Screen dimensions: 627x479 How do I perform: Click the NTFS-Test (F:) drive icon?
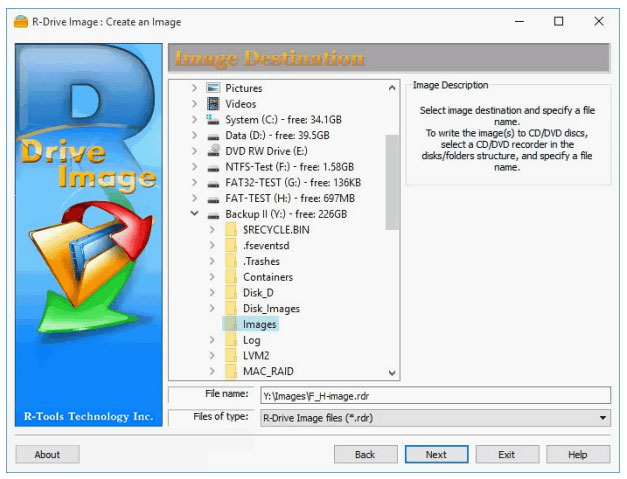point(213,168)
